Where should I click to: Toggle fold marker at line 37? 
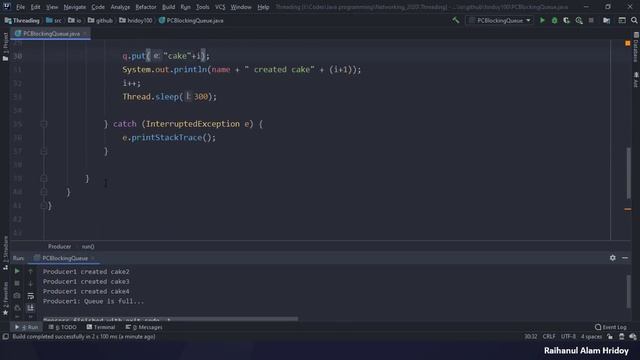pyautogui.click(x=44, y=151)
